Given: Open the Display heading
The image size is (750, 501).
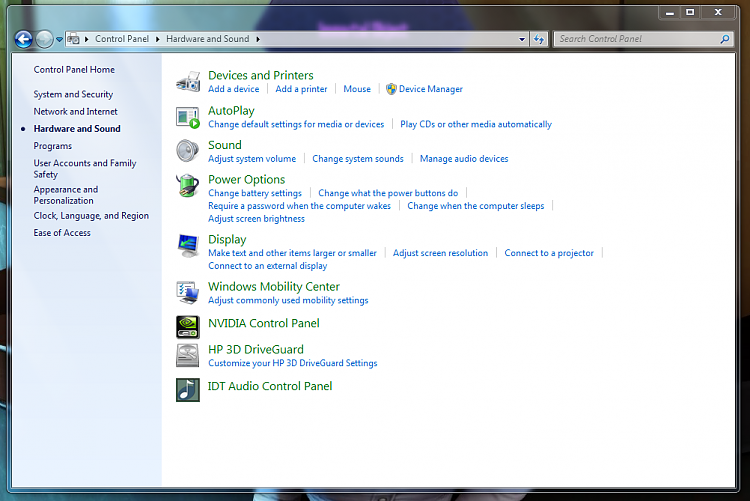Looking at the screenshot, I should tap(227, 239).
